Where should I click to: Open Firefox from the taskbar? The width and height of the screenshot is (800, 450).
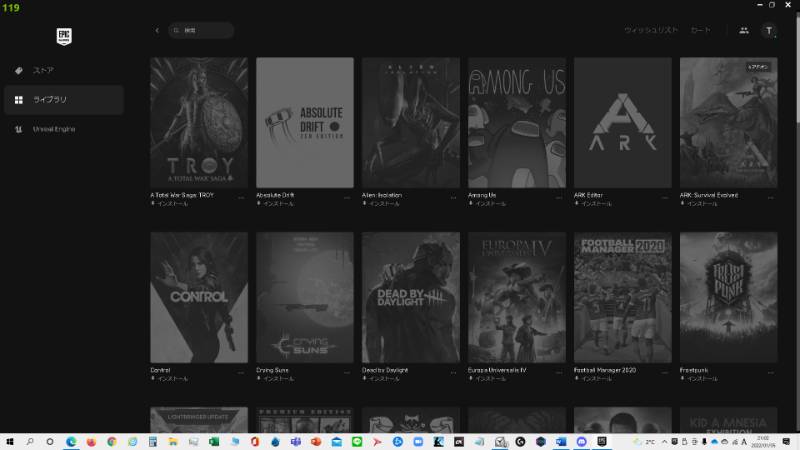click(x=91, y=442)
